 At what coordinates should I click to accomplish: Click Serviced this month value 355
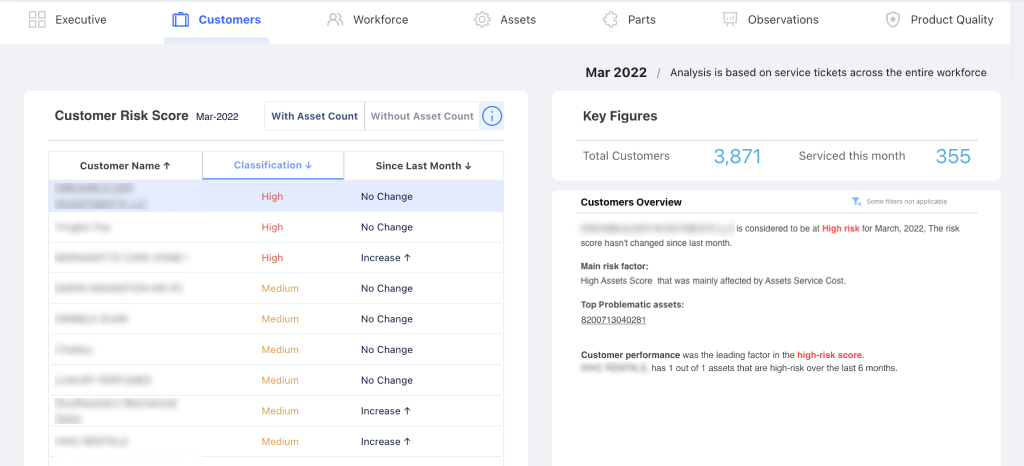coord(952,156)
